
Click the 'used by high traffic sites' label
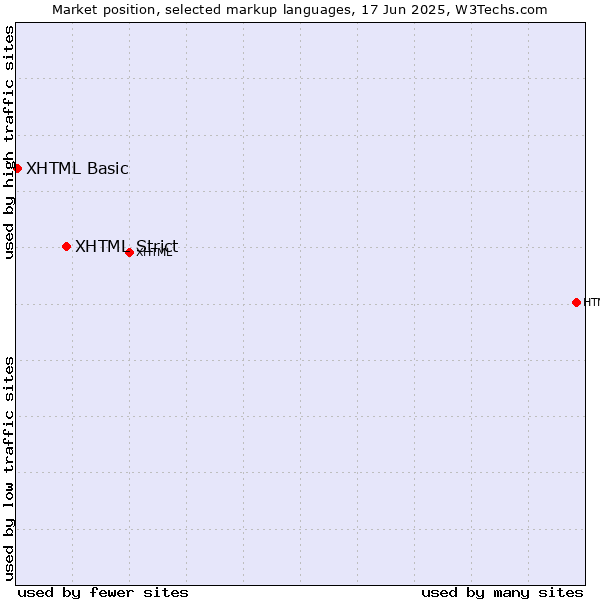point(9,142)
